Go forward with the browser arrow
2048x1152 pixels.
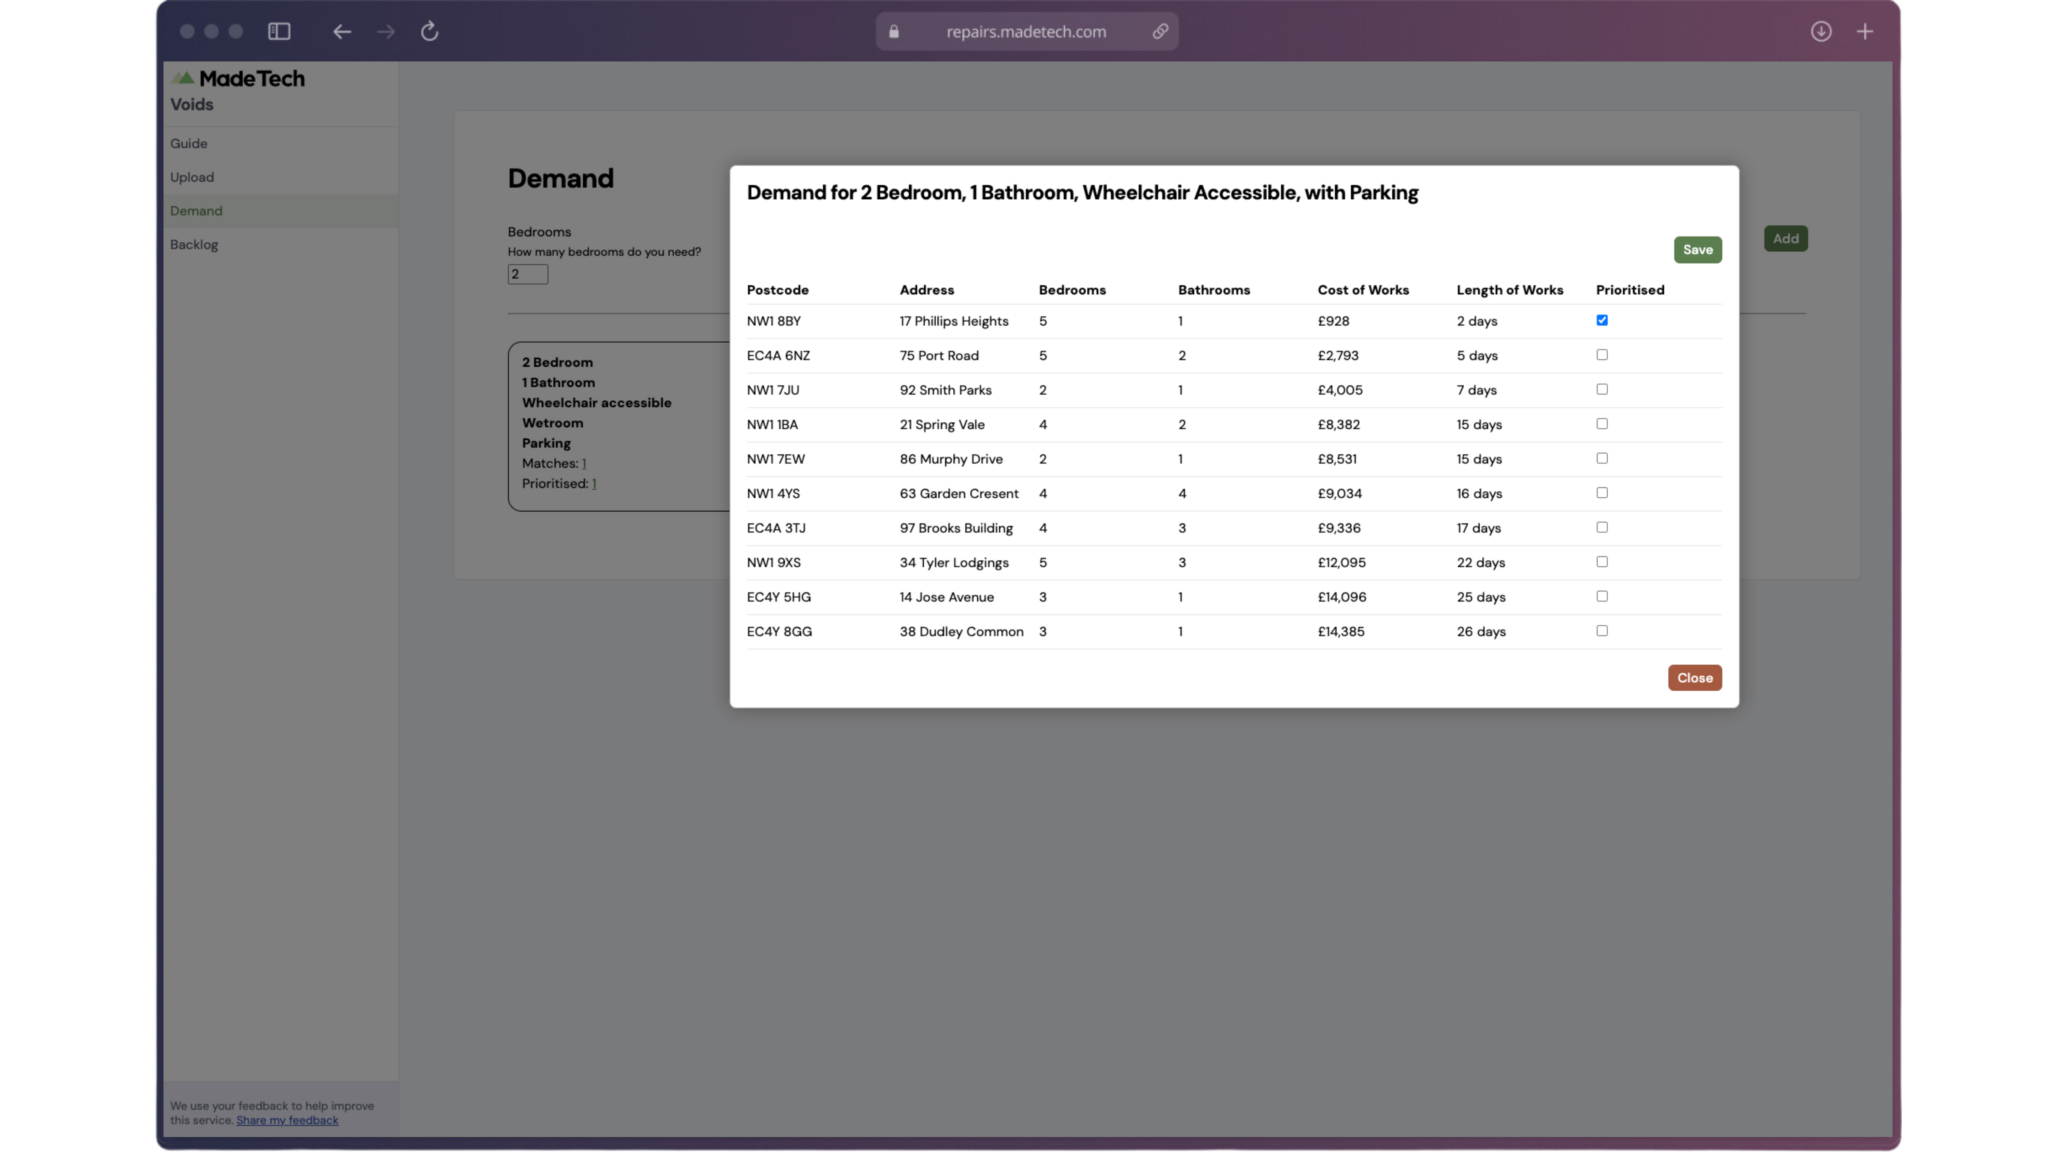click(386, 31)
